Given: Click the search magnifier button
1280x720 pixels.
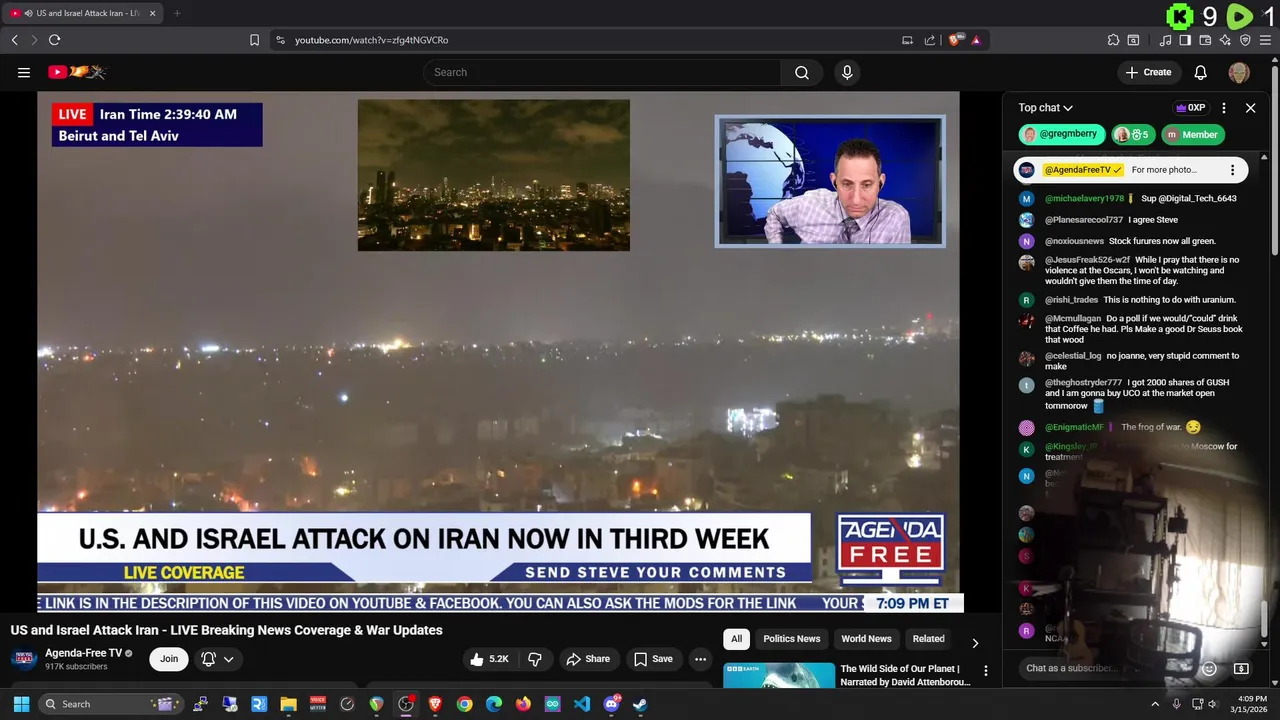Looking at the screenshot, I should (802, 72).
